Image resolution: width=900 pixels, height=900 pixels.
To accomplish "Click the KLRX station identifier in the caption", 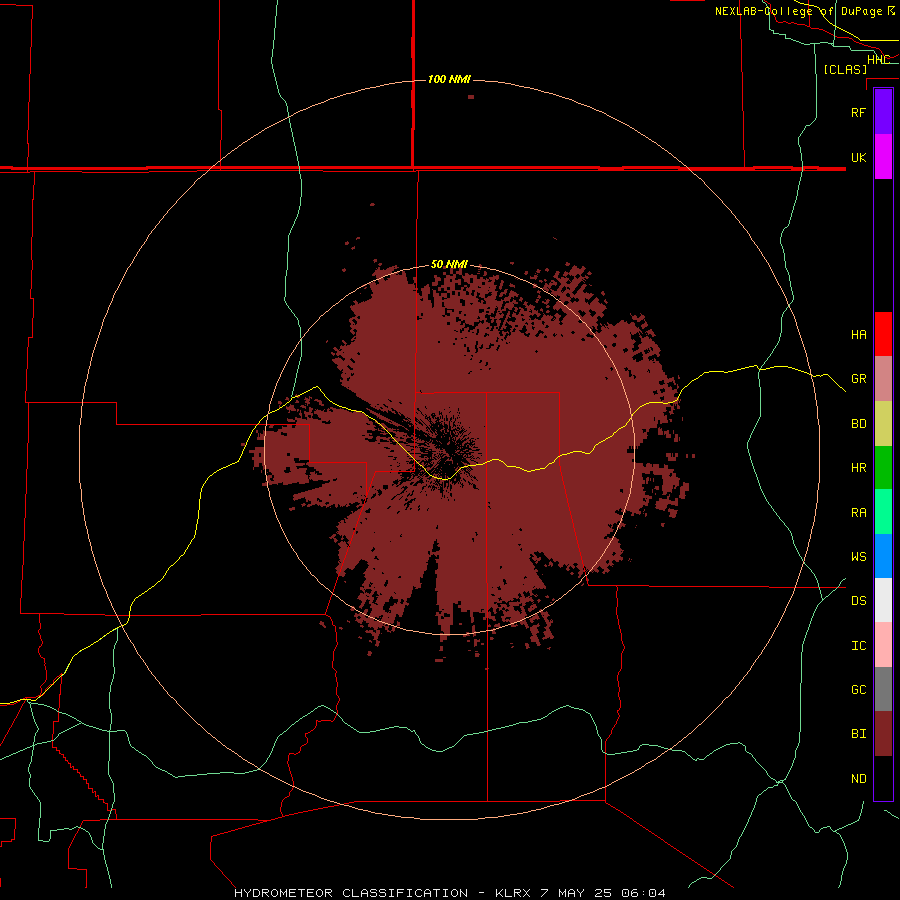I will pos(515,893).
